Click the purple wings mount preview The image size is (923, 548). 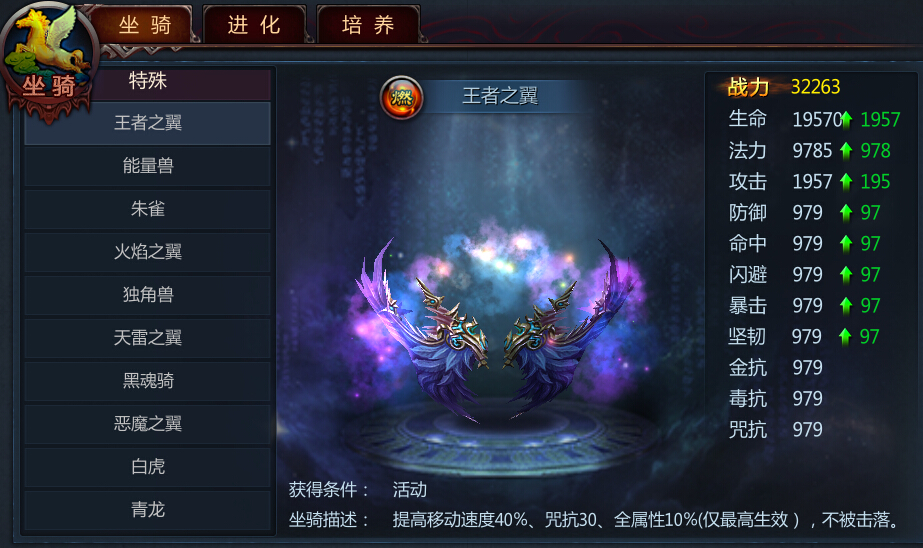pyautogui.click(x=495, y=330)
